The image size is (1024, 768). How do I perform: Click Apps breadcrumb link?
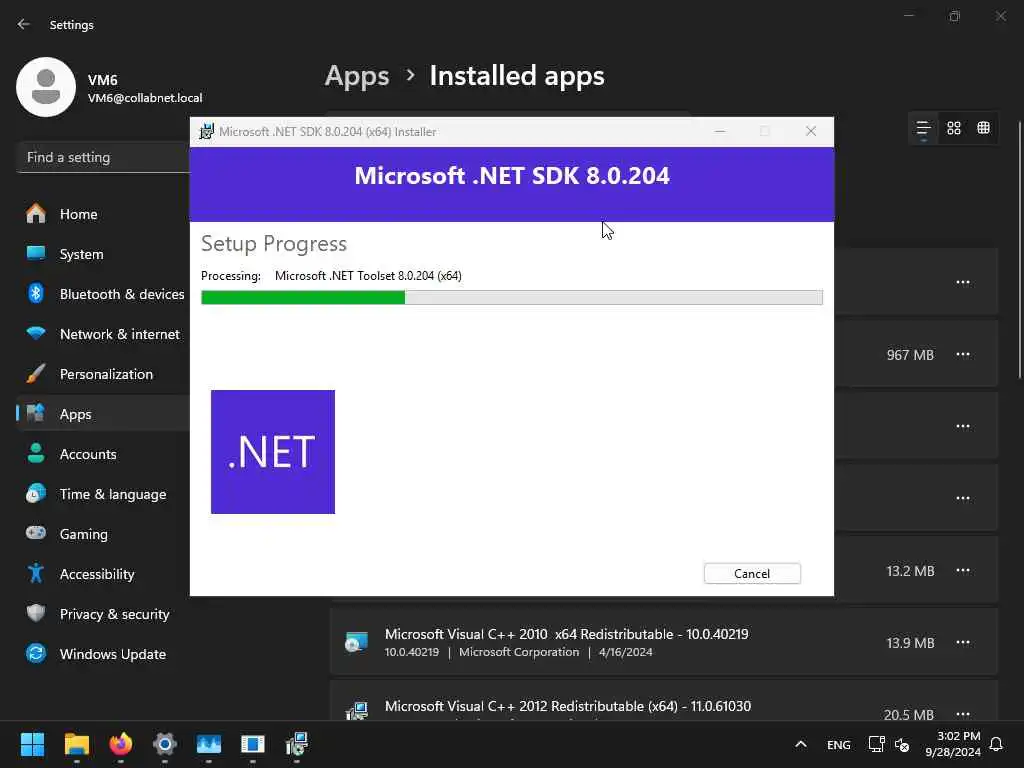357,76
